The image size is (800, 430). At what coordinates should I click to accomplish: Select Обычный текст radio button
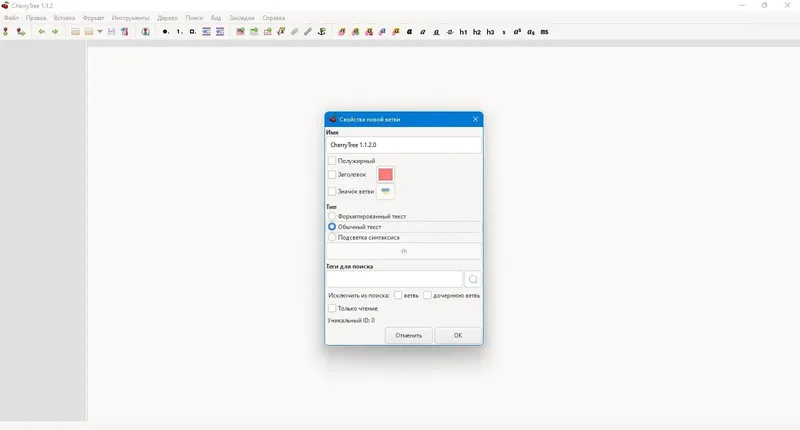332,226
